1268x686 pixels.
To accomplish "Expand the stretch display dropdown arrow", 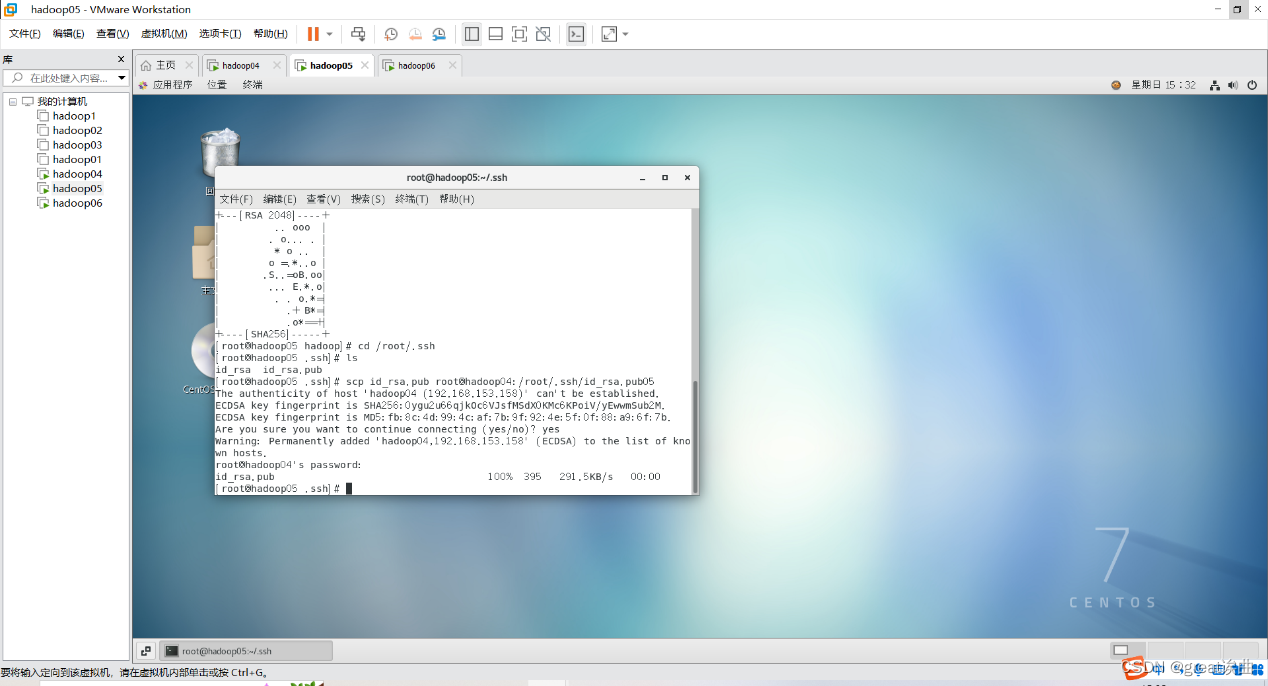I will click(x=625, y=34).
